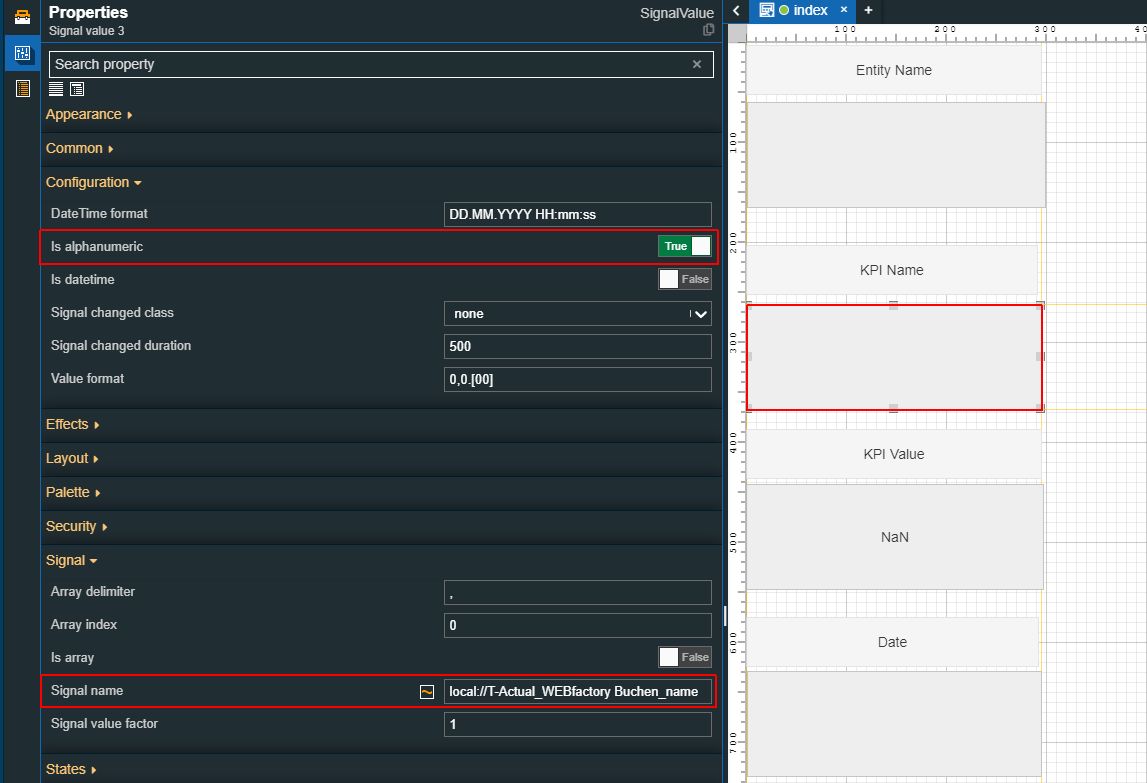
Task: Select the Date label widget
Action: pos(892,642)
